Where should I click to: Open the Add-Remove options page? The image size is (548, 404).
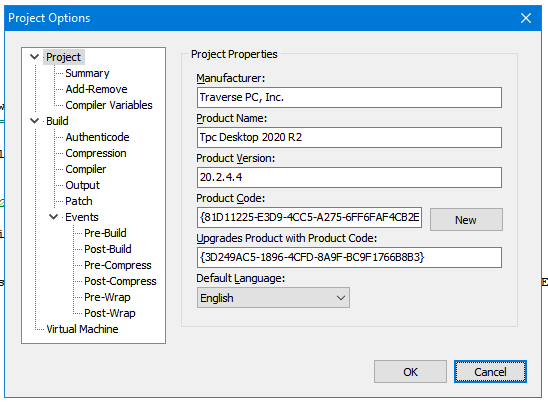click(96, 89)
